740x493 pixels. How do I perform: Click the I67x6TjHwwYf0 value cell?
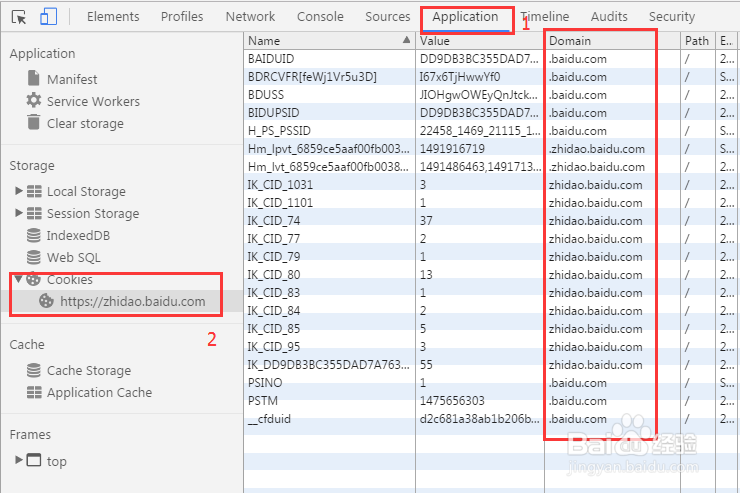click(460, 76)
